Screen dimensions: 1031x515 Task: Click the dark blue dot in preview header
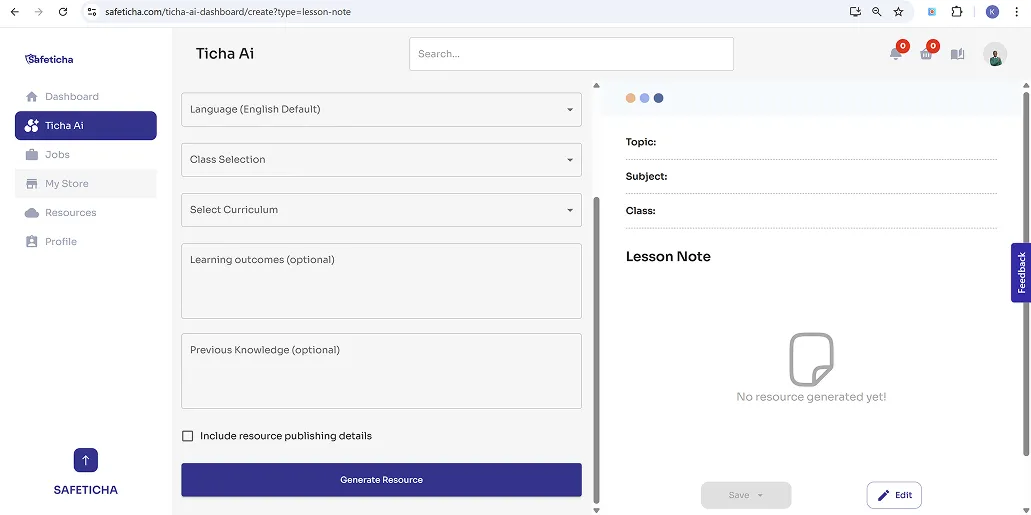[658, 98]
